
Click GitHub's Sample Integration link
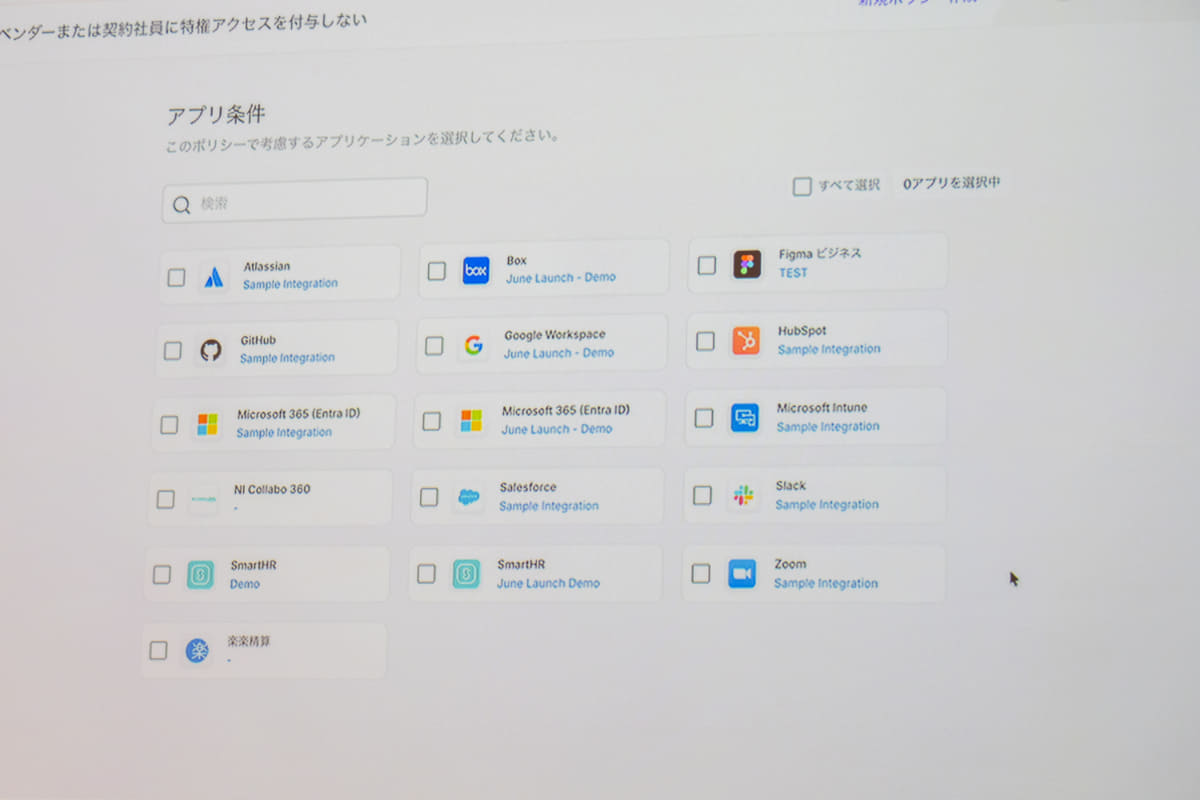287,358
